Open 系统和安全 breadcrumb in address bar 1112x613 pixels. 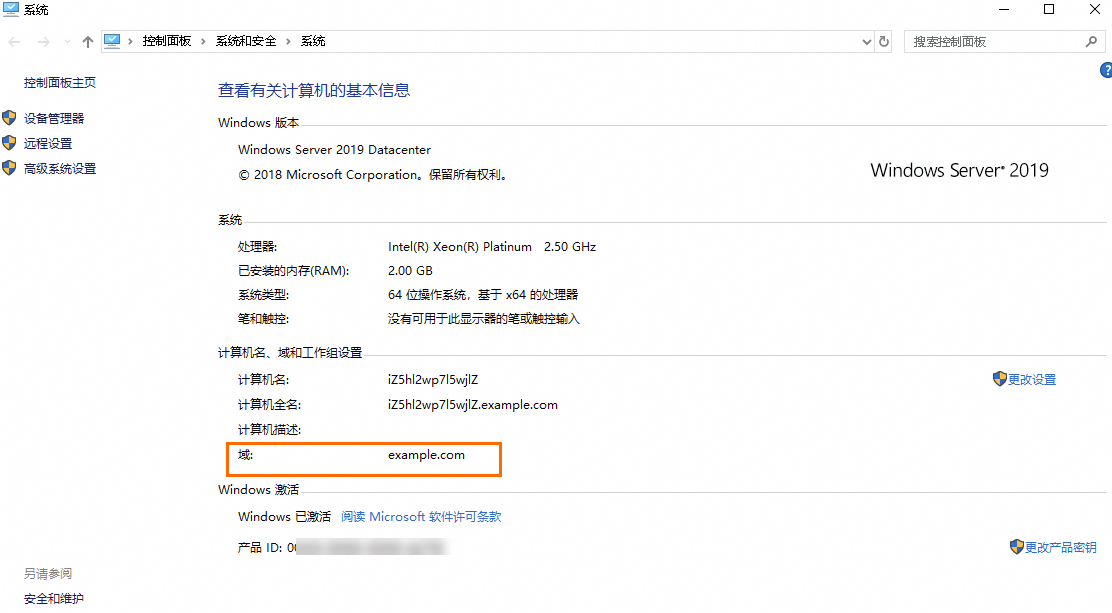246,41
